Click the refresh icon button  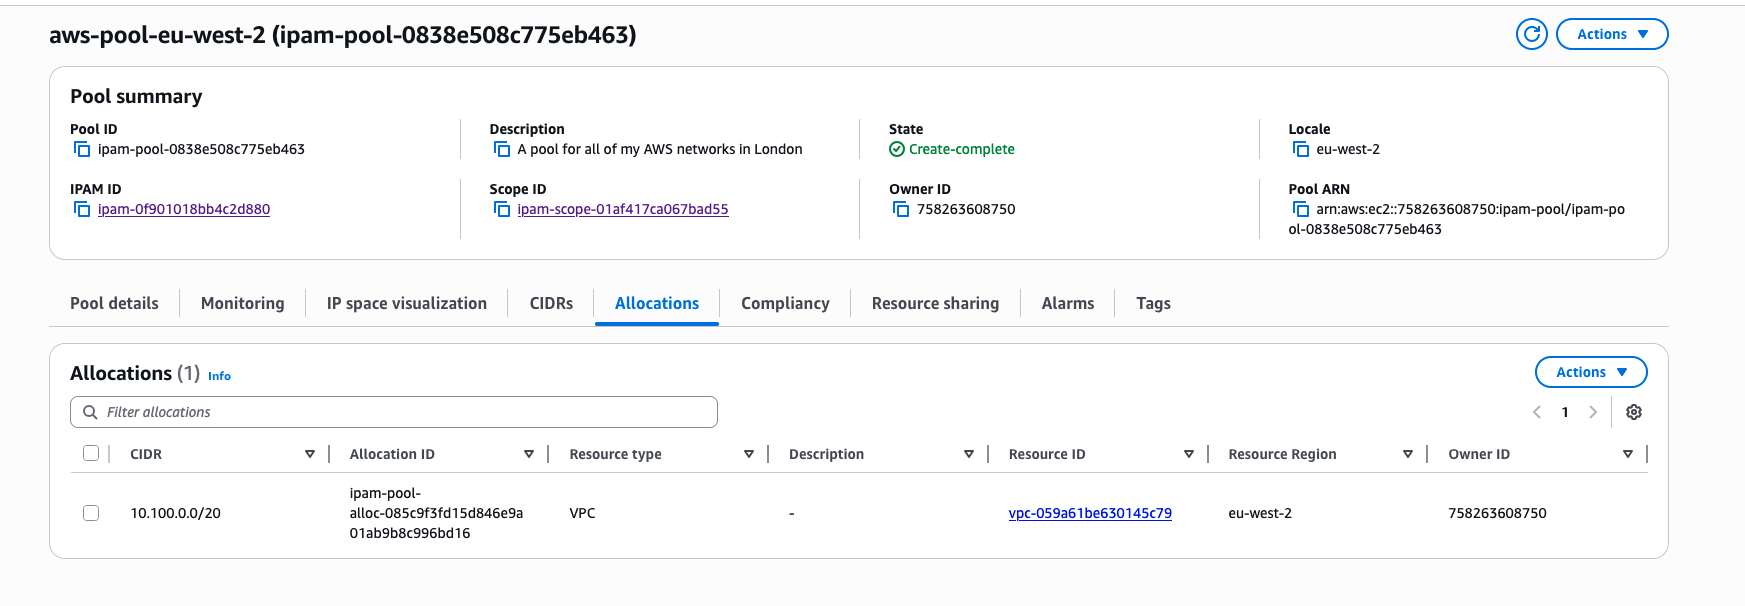pos(1531,34)
